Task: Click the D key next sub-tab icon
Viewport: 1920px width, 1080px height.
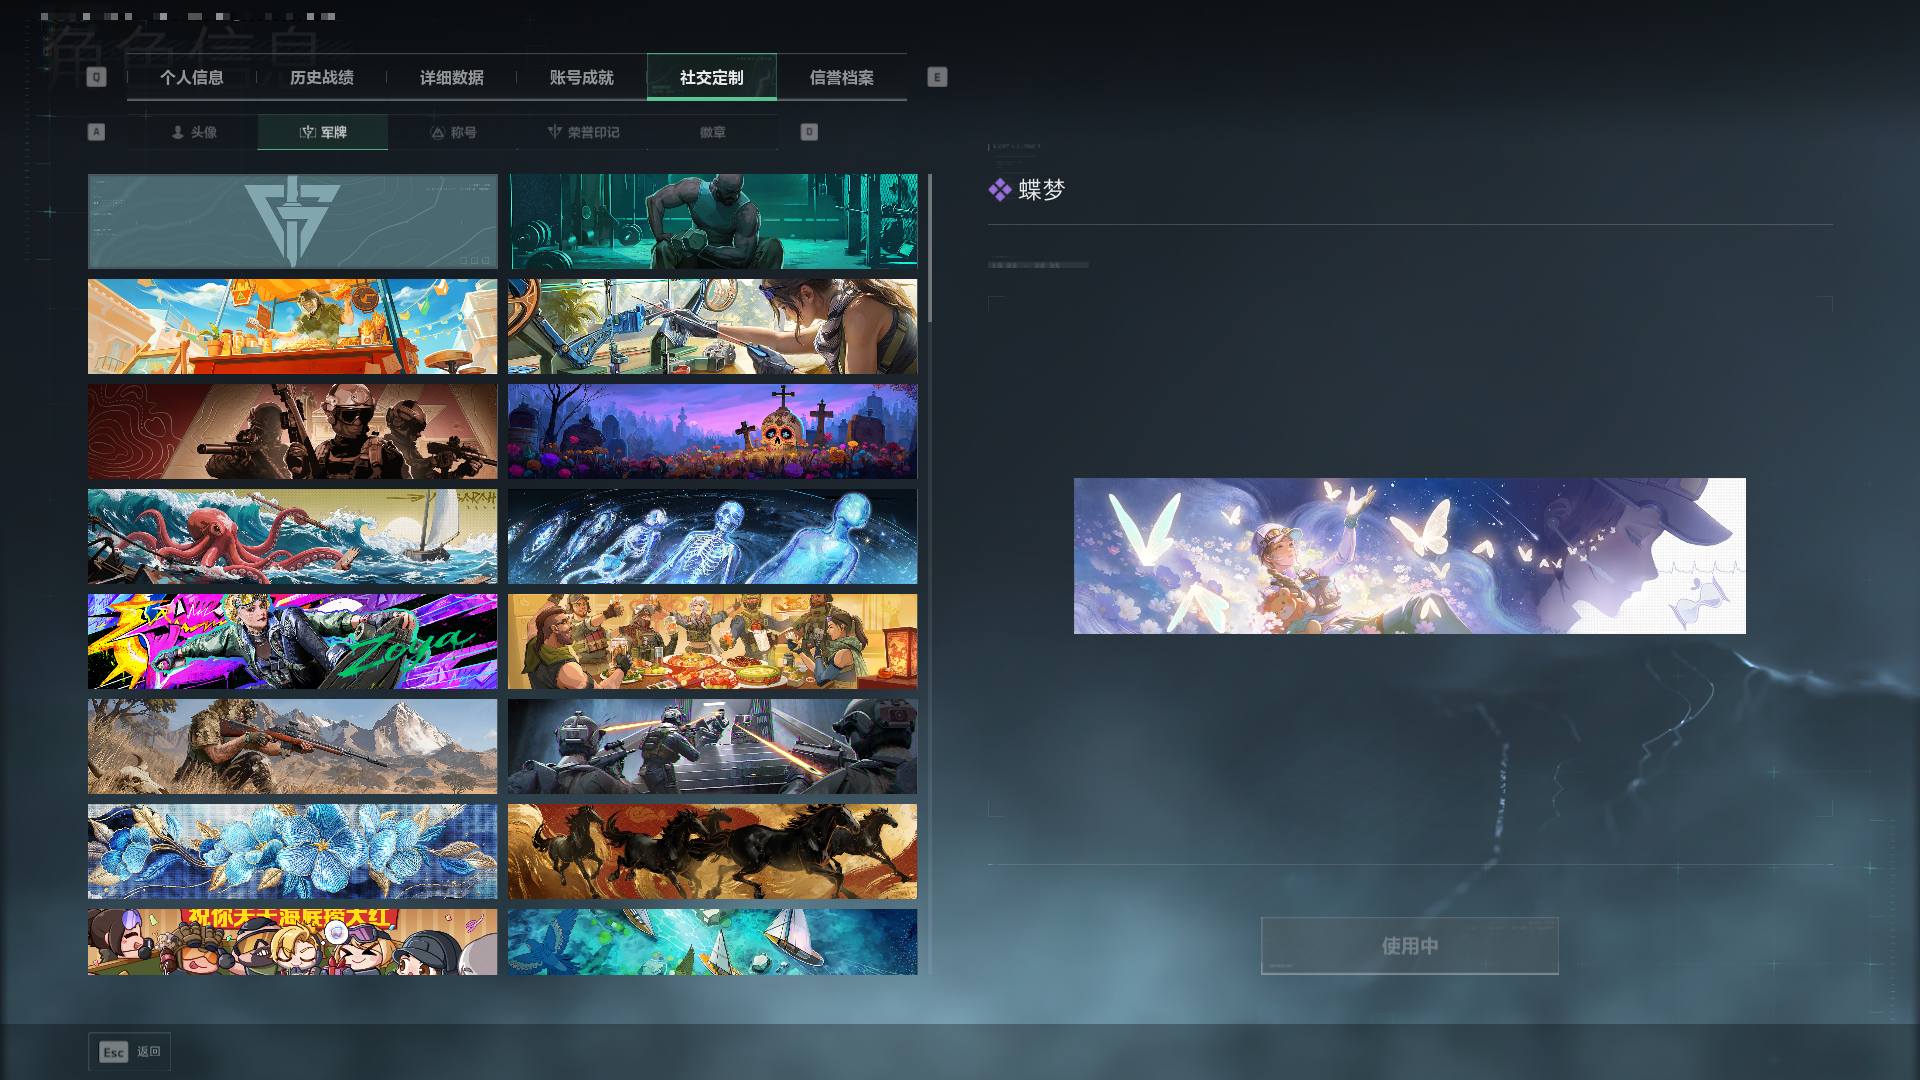Action: coord(809,132)
